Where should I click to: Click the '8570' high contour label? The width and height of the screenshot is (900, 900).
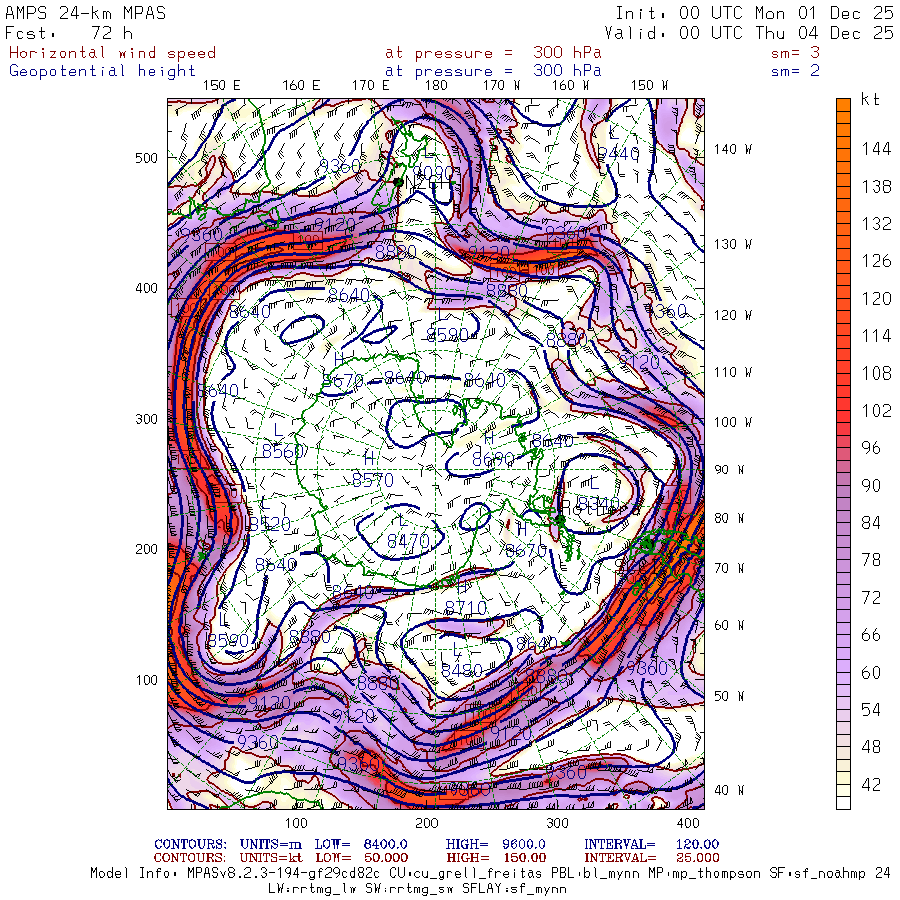tap(373, 480)
